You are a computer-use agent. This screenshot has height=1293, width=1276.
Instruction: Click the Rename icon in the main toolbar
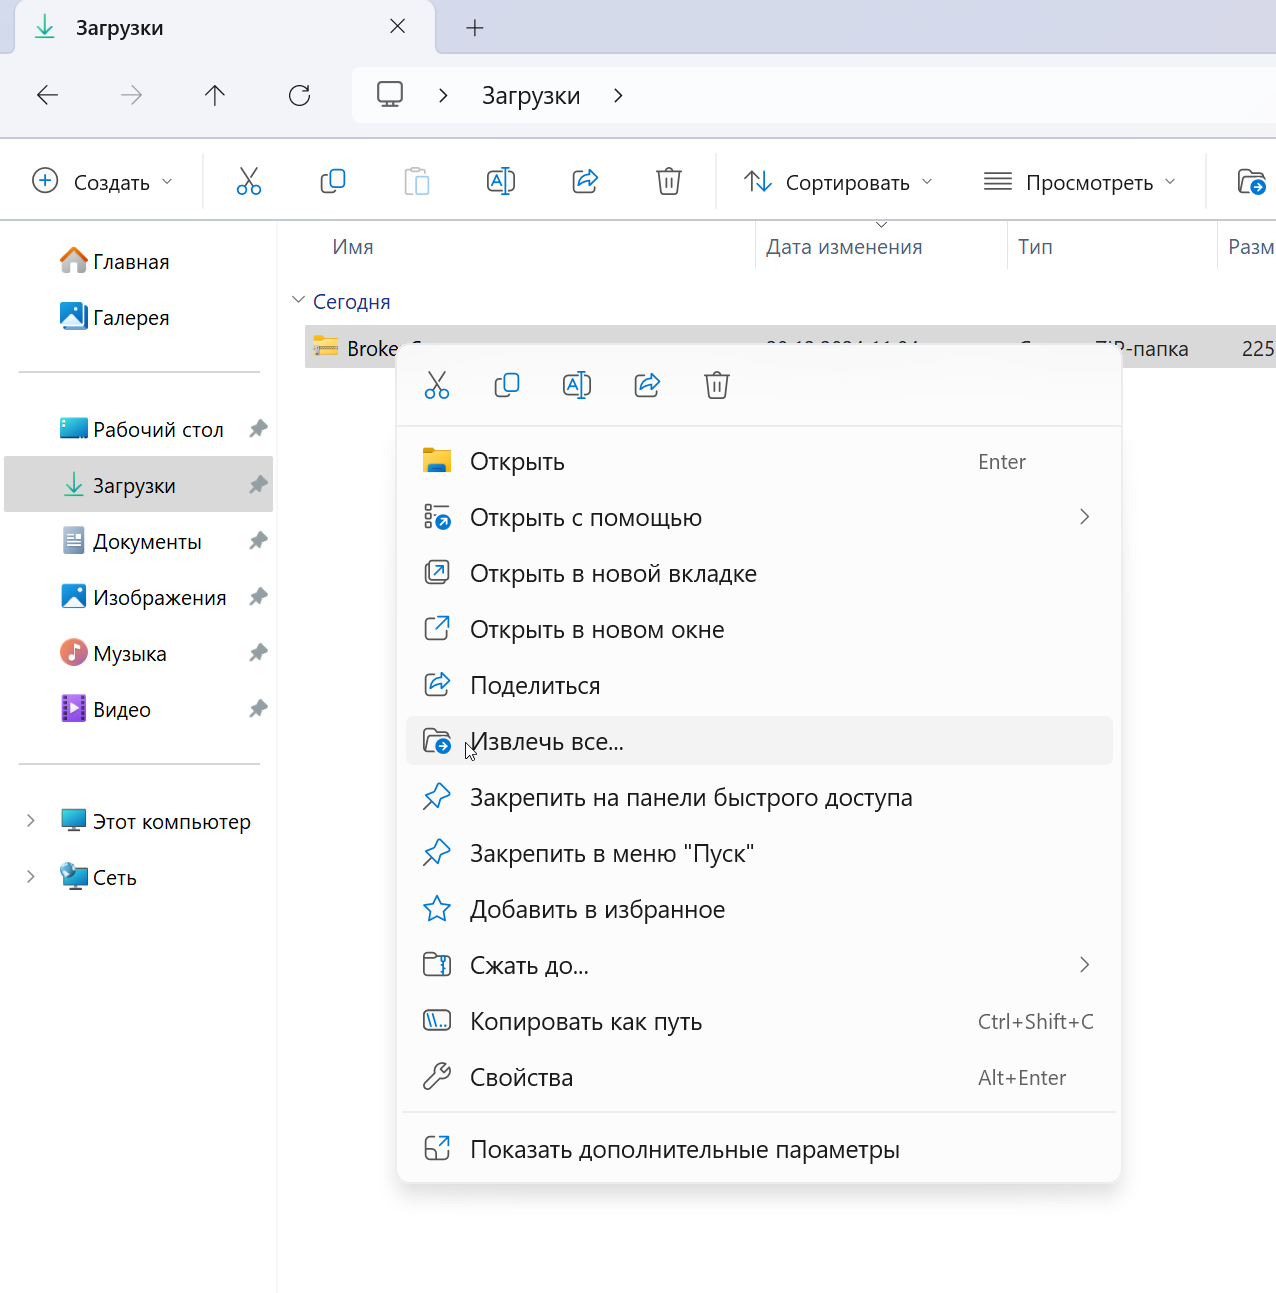(501, 181)
